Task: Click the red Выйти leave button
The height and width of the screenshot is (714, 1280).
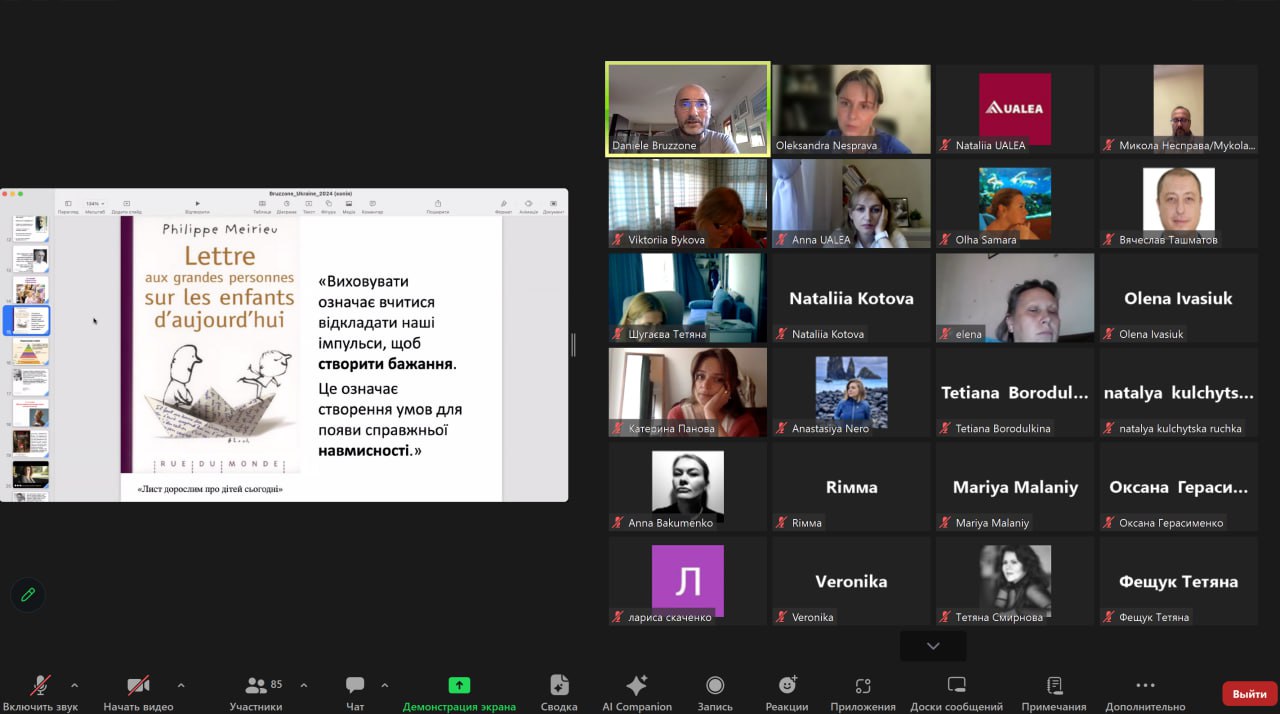Action: click(x=1249, y=693)
